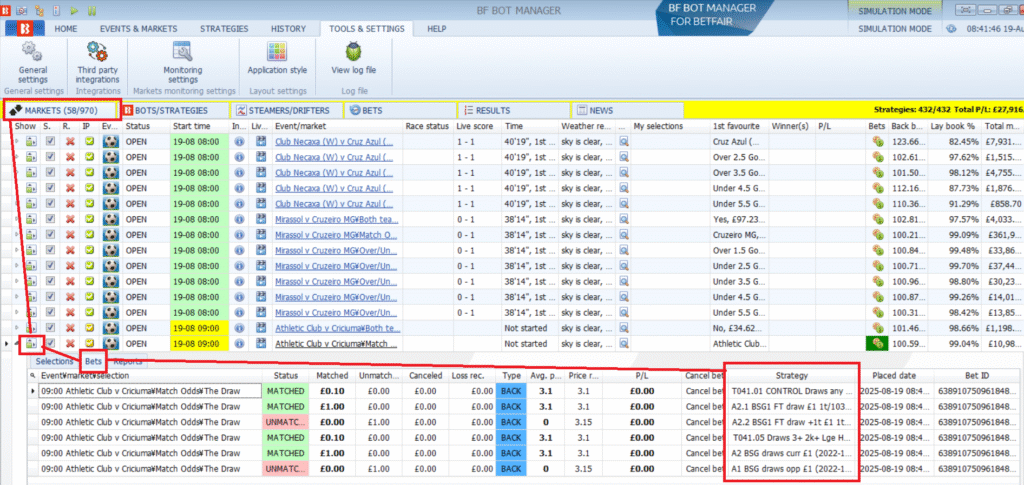
Task: Switch to the Selections sub-tab
Action: 54,360
